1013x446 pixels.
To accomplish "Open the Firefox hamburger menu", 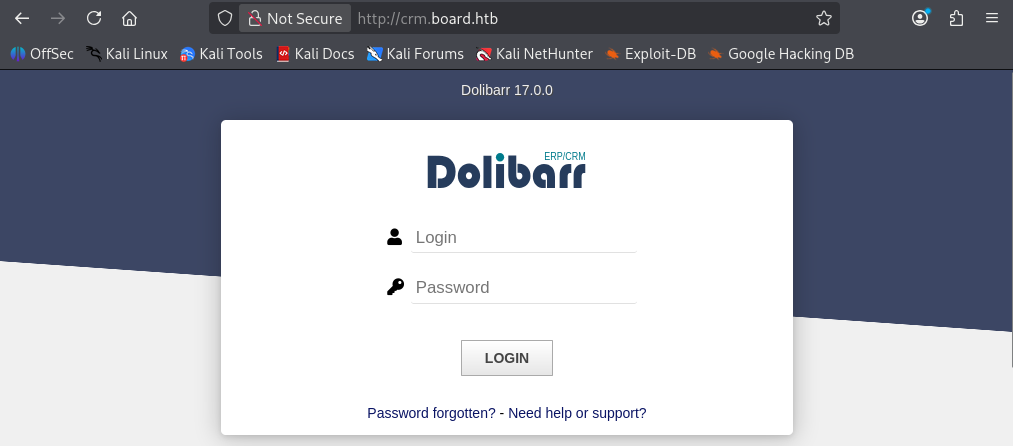I will 992,18.
